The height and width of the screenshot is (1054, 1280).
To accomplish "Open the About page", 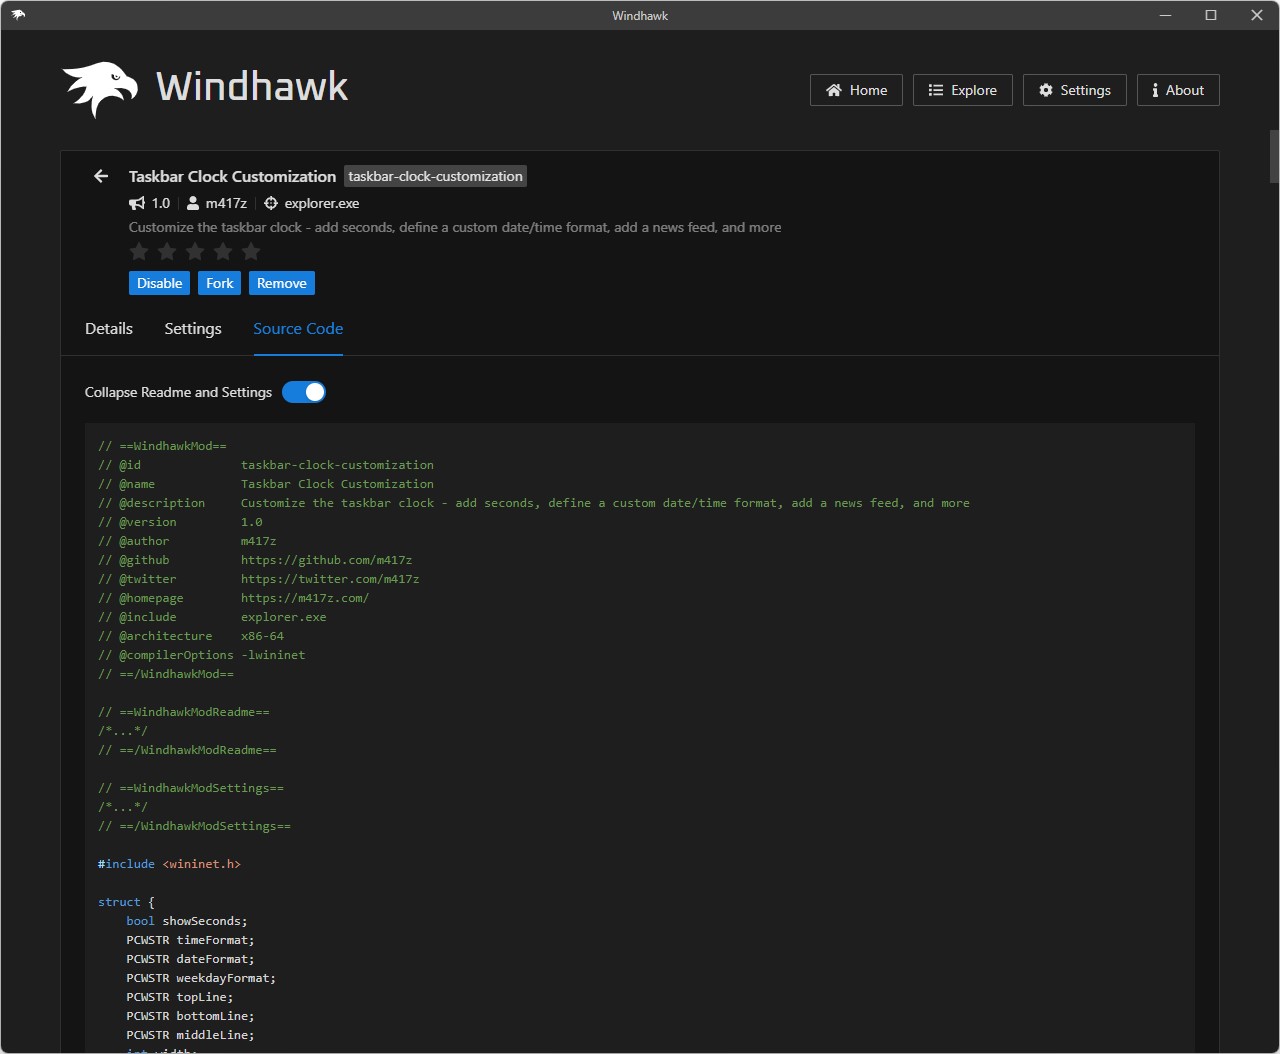I will [1178, 90].
